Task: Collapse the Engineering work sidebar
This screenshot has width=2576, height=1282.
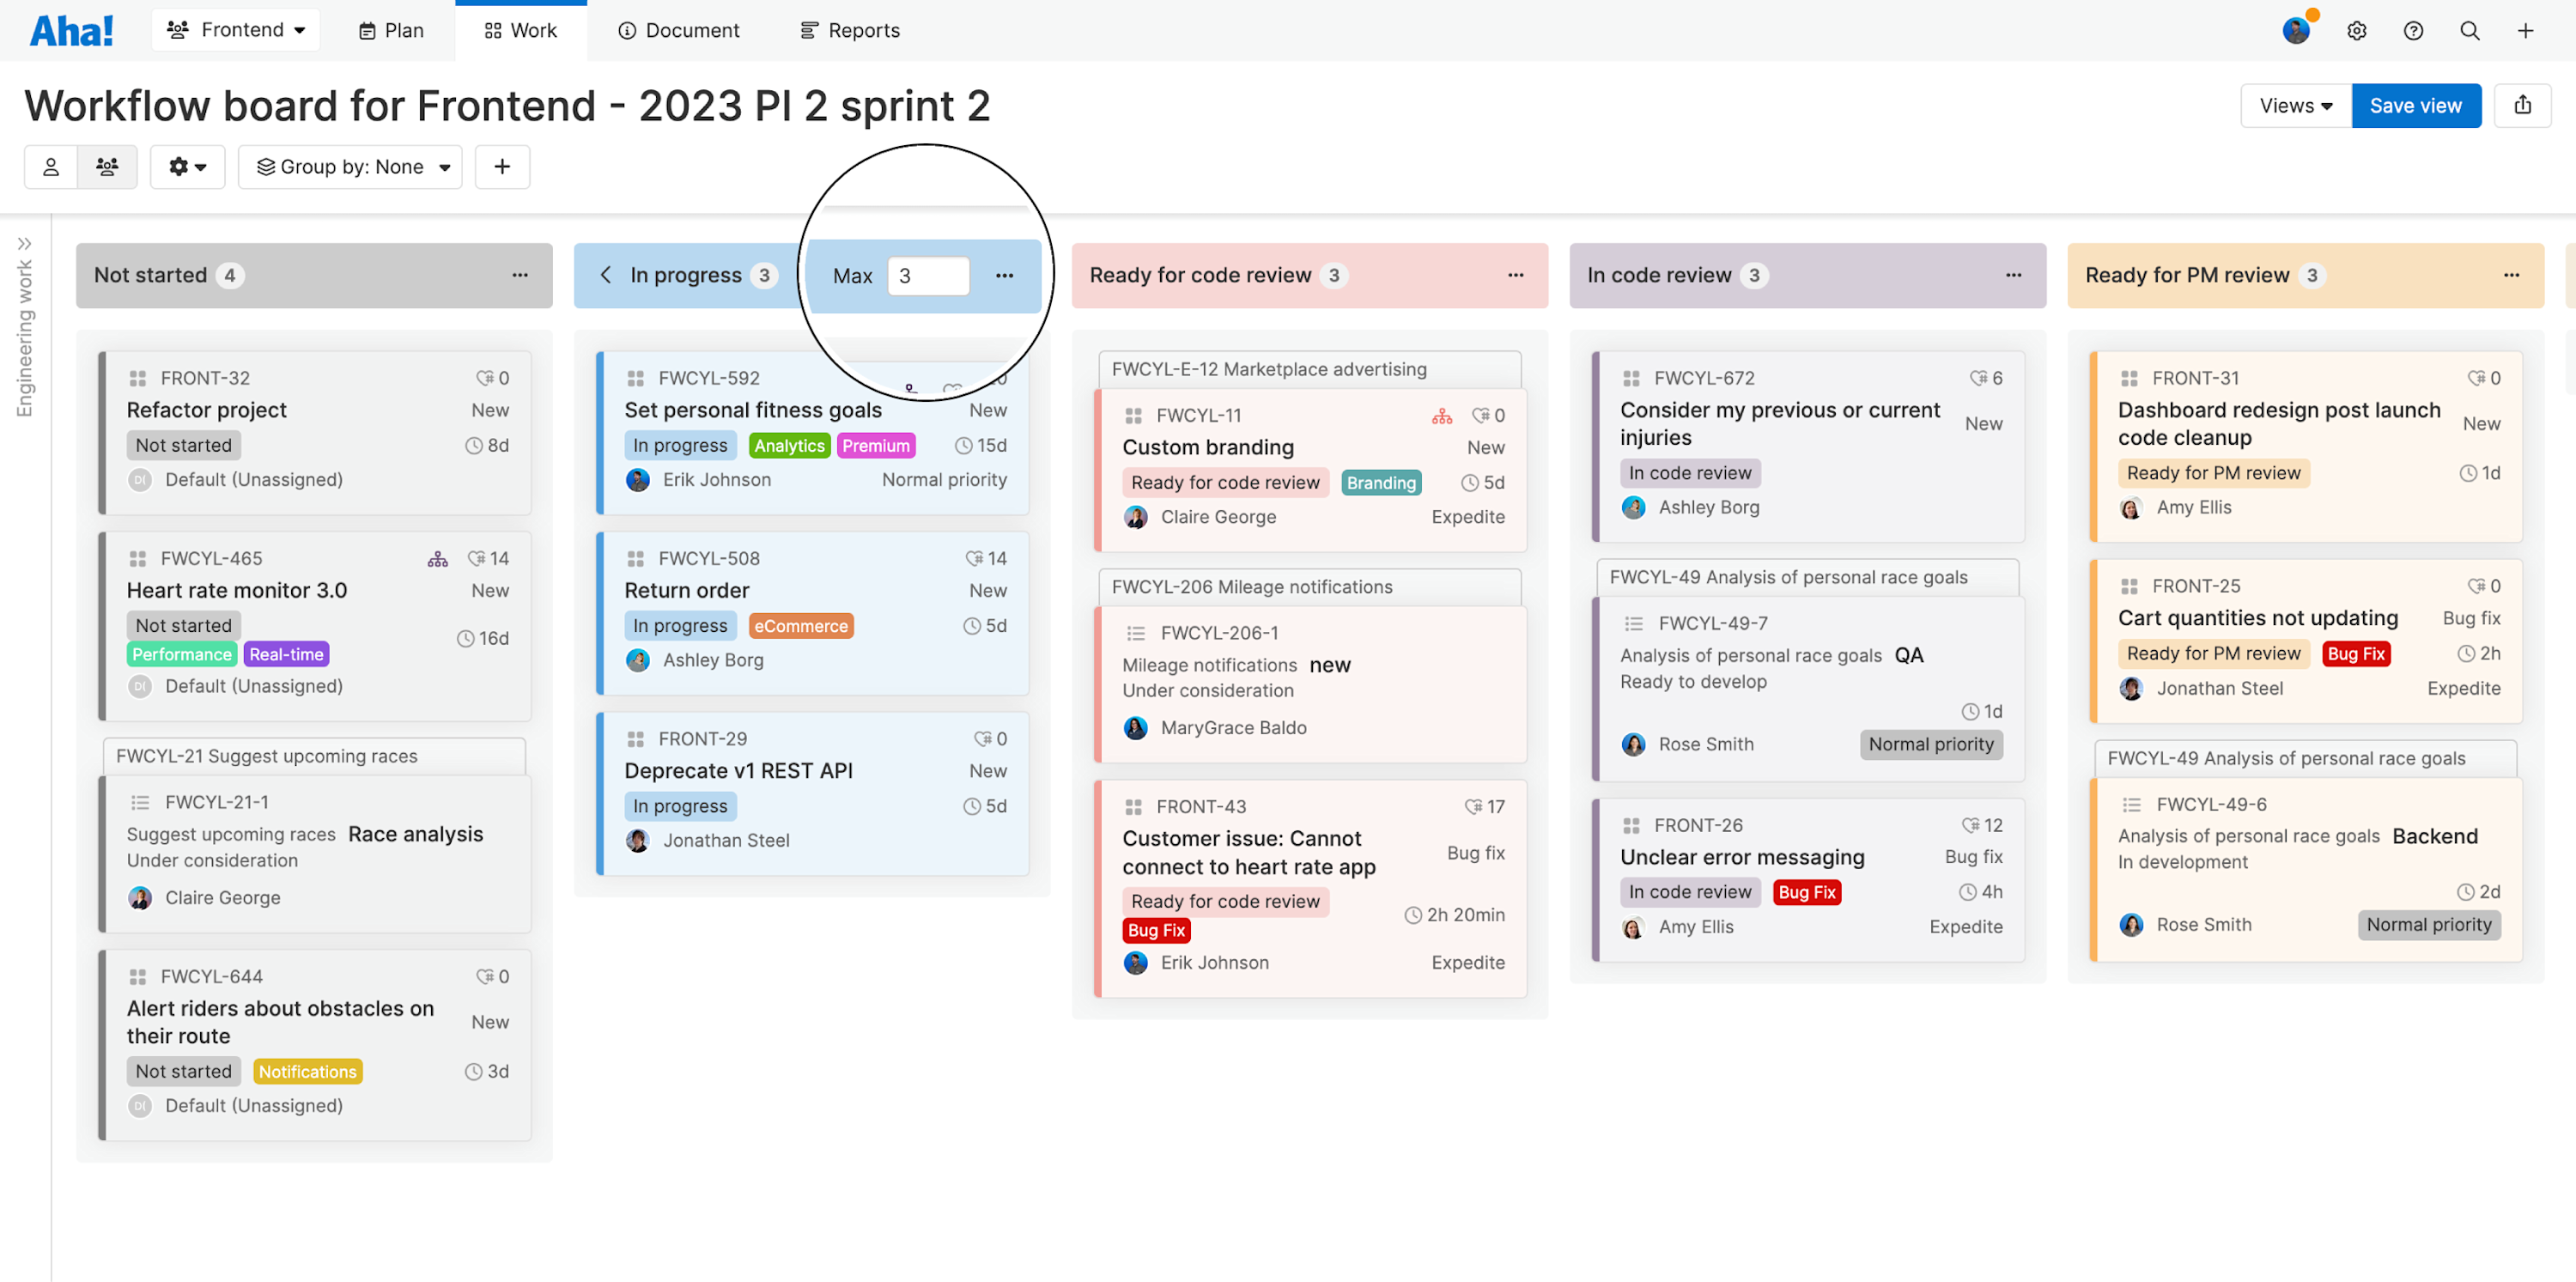Action: click(x=25, y=242)
